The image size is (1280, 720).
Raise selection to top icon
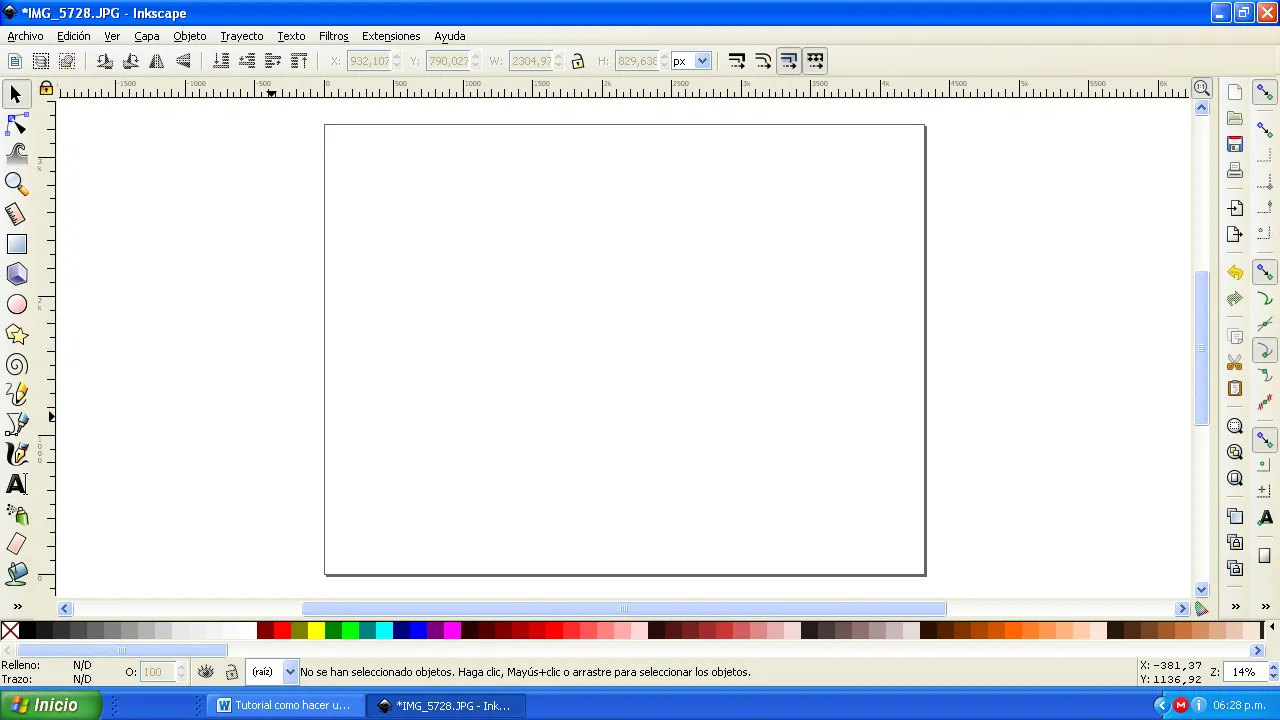pyautogui.click(x=299, y=61)
